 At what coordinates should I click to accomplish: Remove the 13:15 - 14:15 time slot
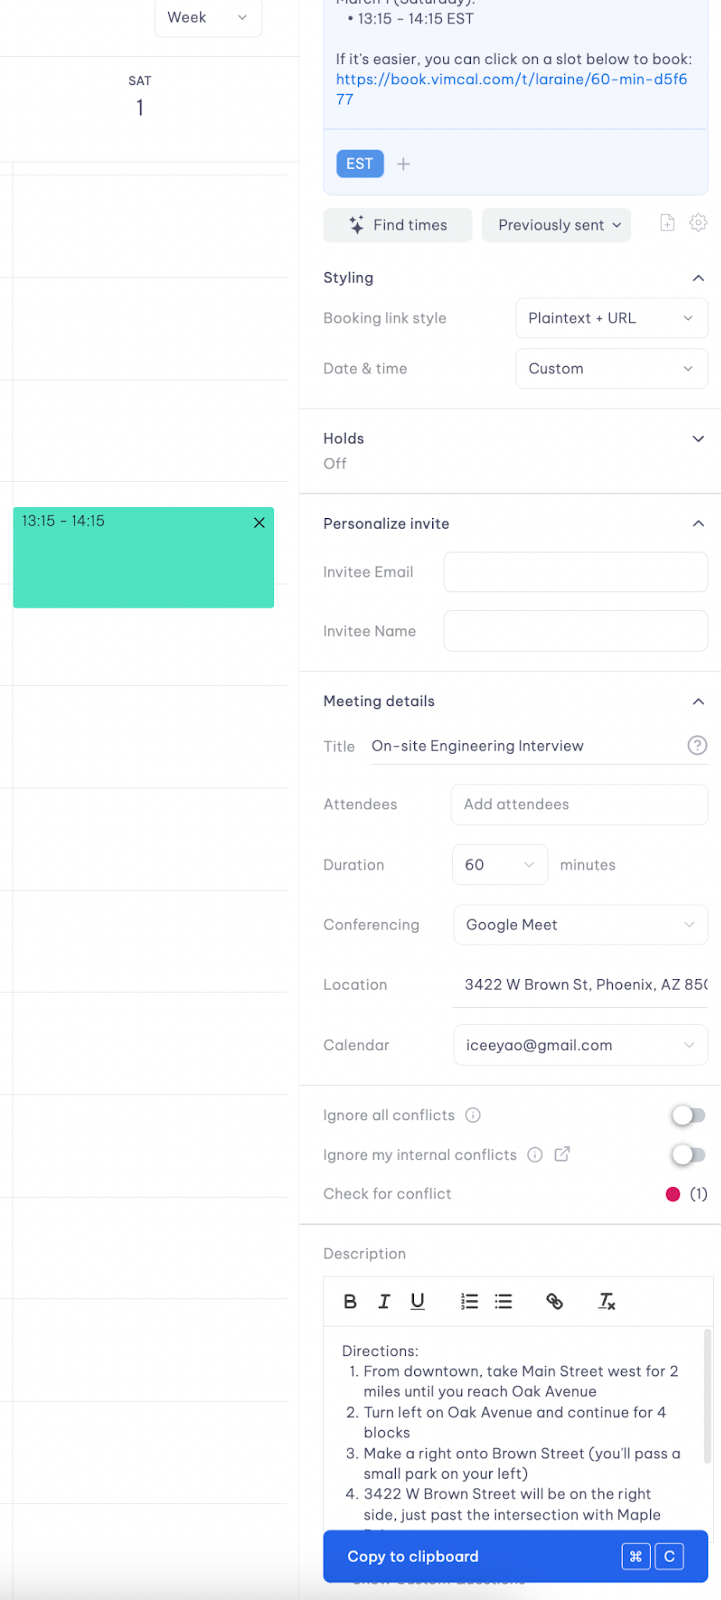(x=259, y=523)
